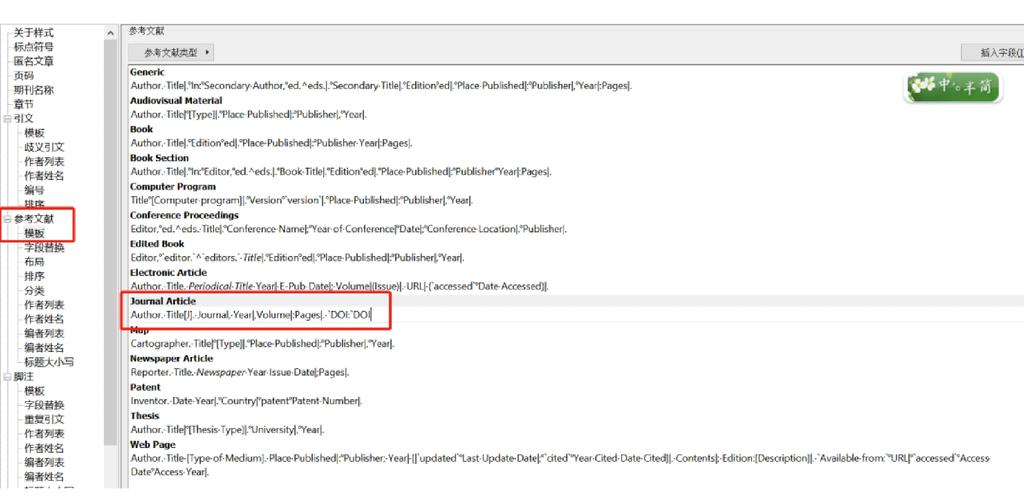1024x500 pixels.
Task: Open the 参考文献类型 dropdown button
Action: (170, 52)
